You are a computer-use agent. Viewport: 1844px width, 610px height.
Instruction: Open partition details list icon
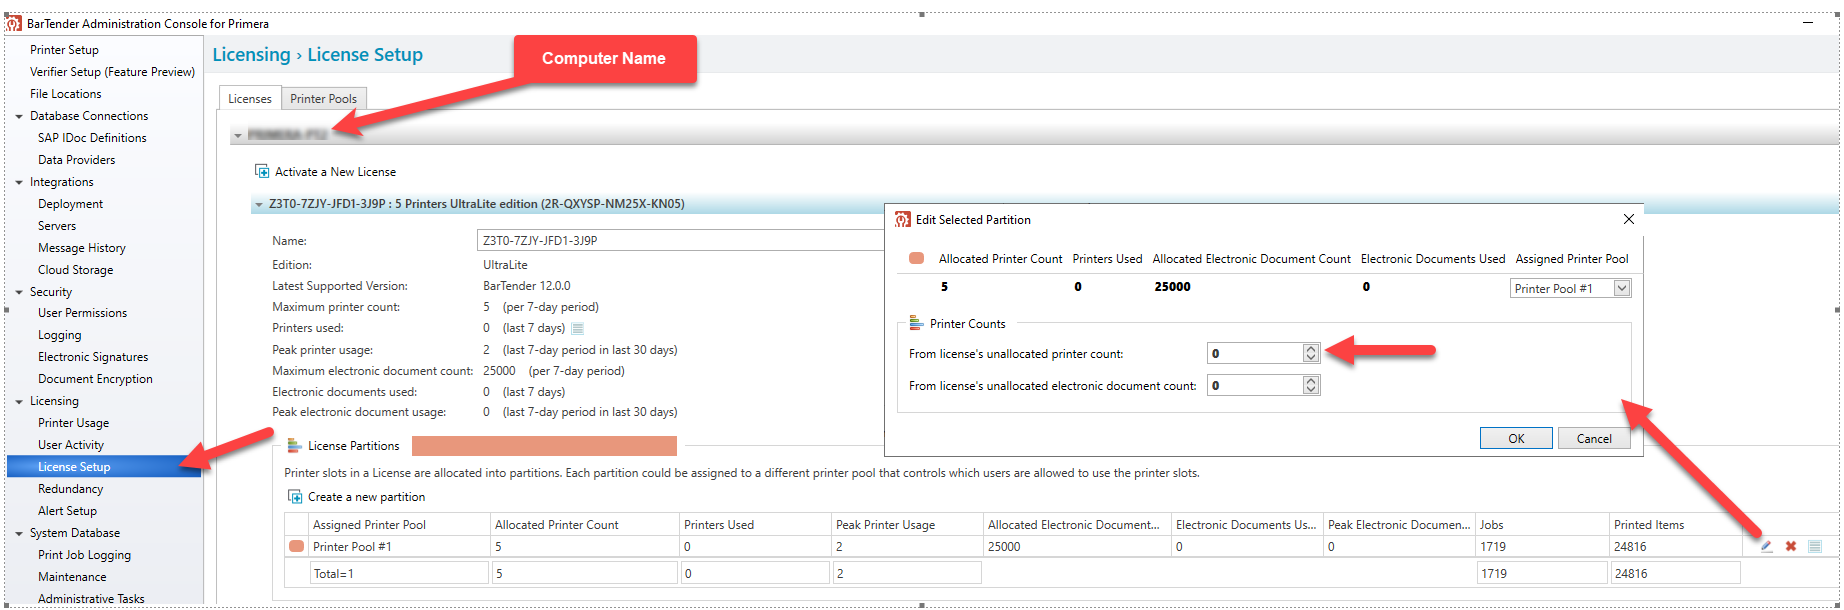tap(1815, 546)
